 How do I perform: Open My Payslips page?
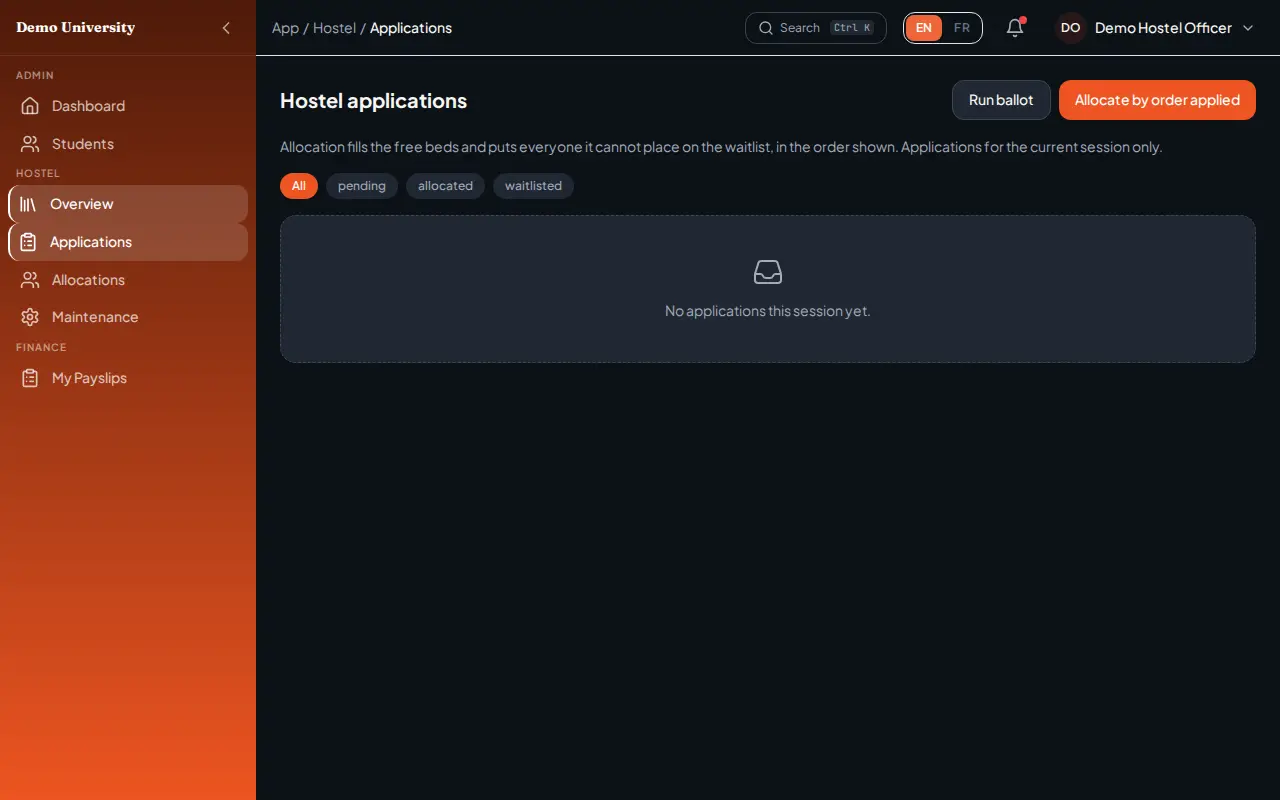click(128, 378)
